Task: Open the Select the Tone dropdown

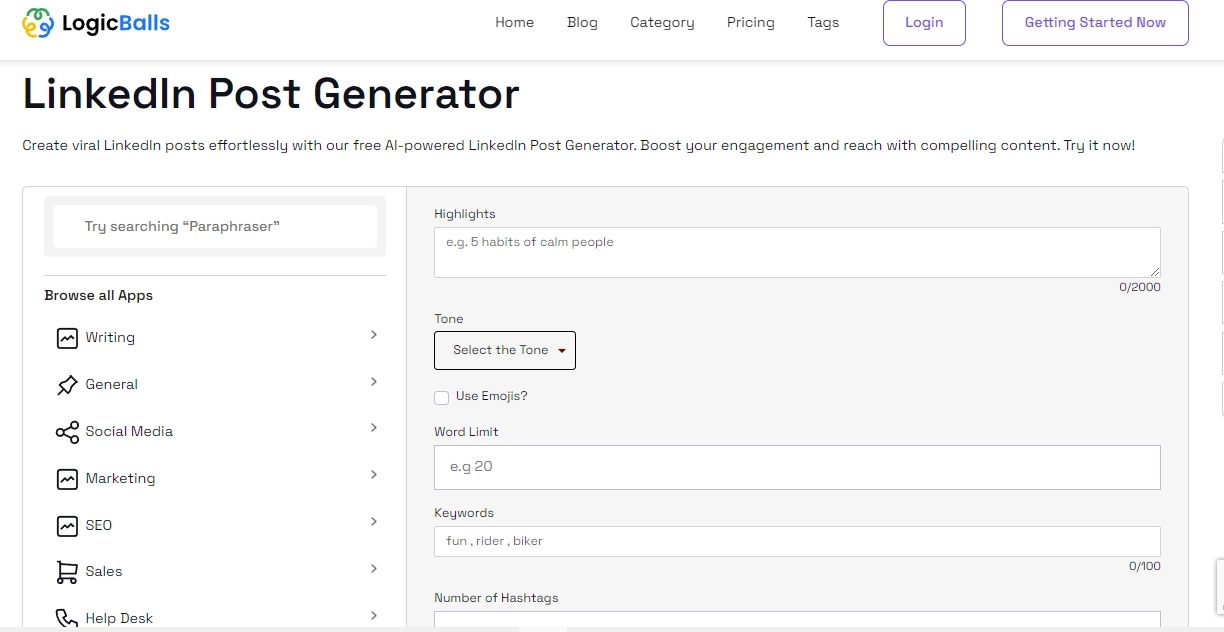Action: [x=504, y=350]
